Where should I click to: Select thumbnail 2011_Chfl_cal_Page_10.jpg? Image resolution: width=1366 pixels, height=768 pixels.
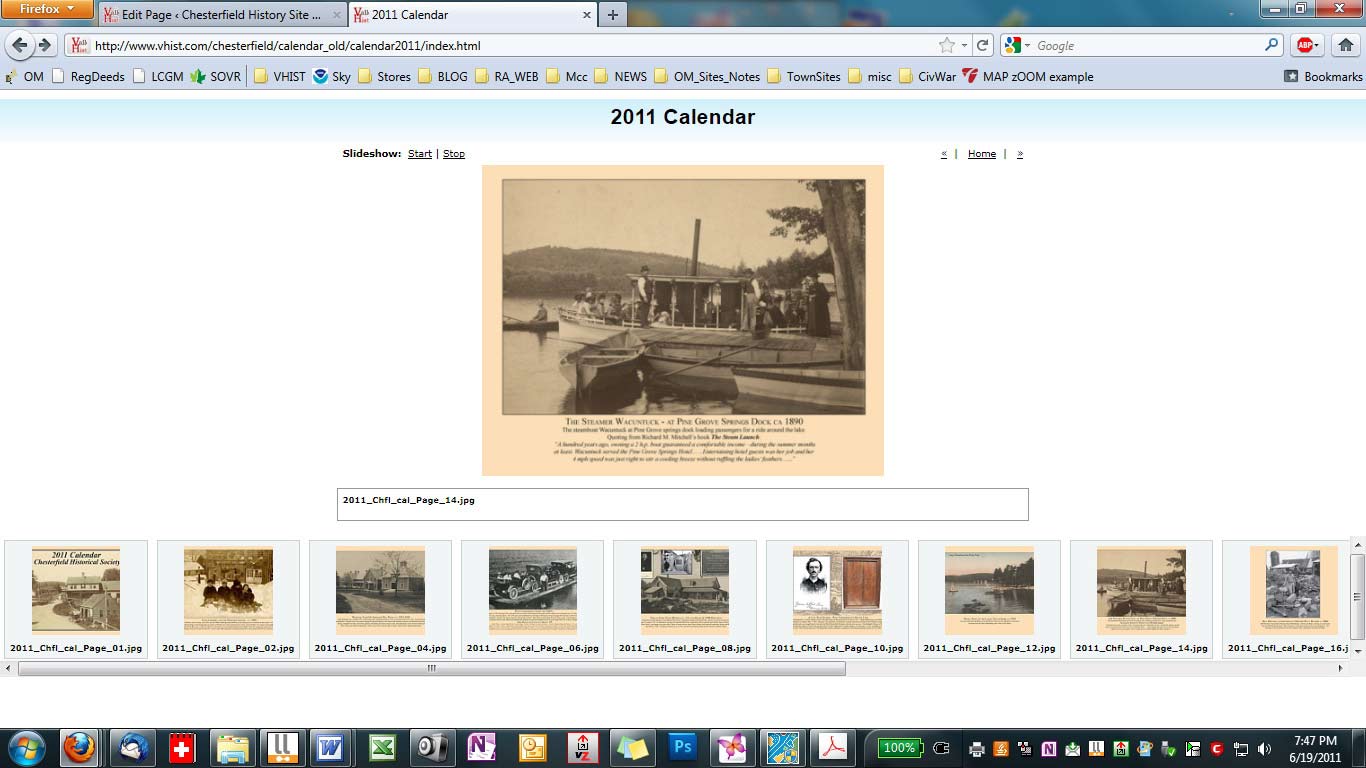pyautogui.click(x=837, y=599)
